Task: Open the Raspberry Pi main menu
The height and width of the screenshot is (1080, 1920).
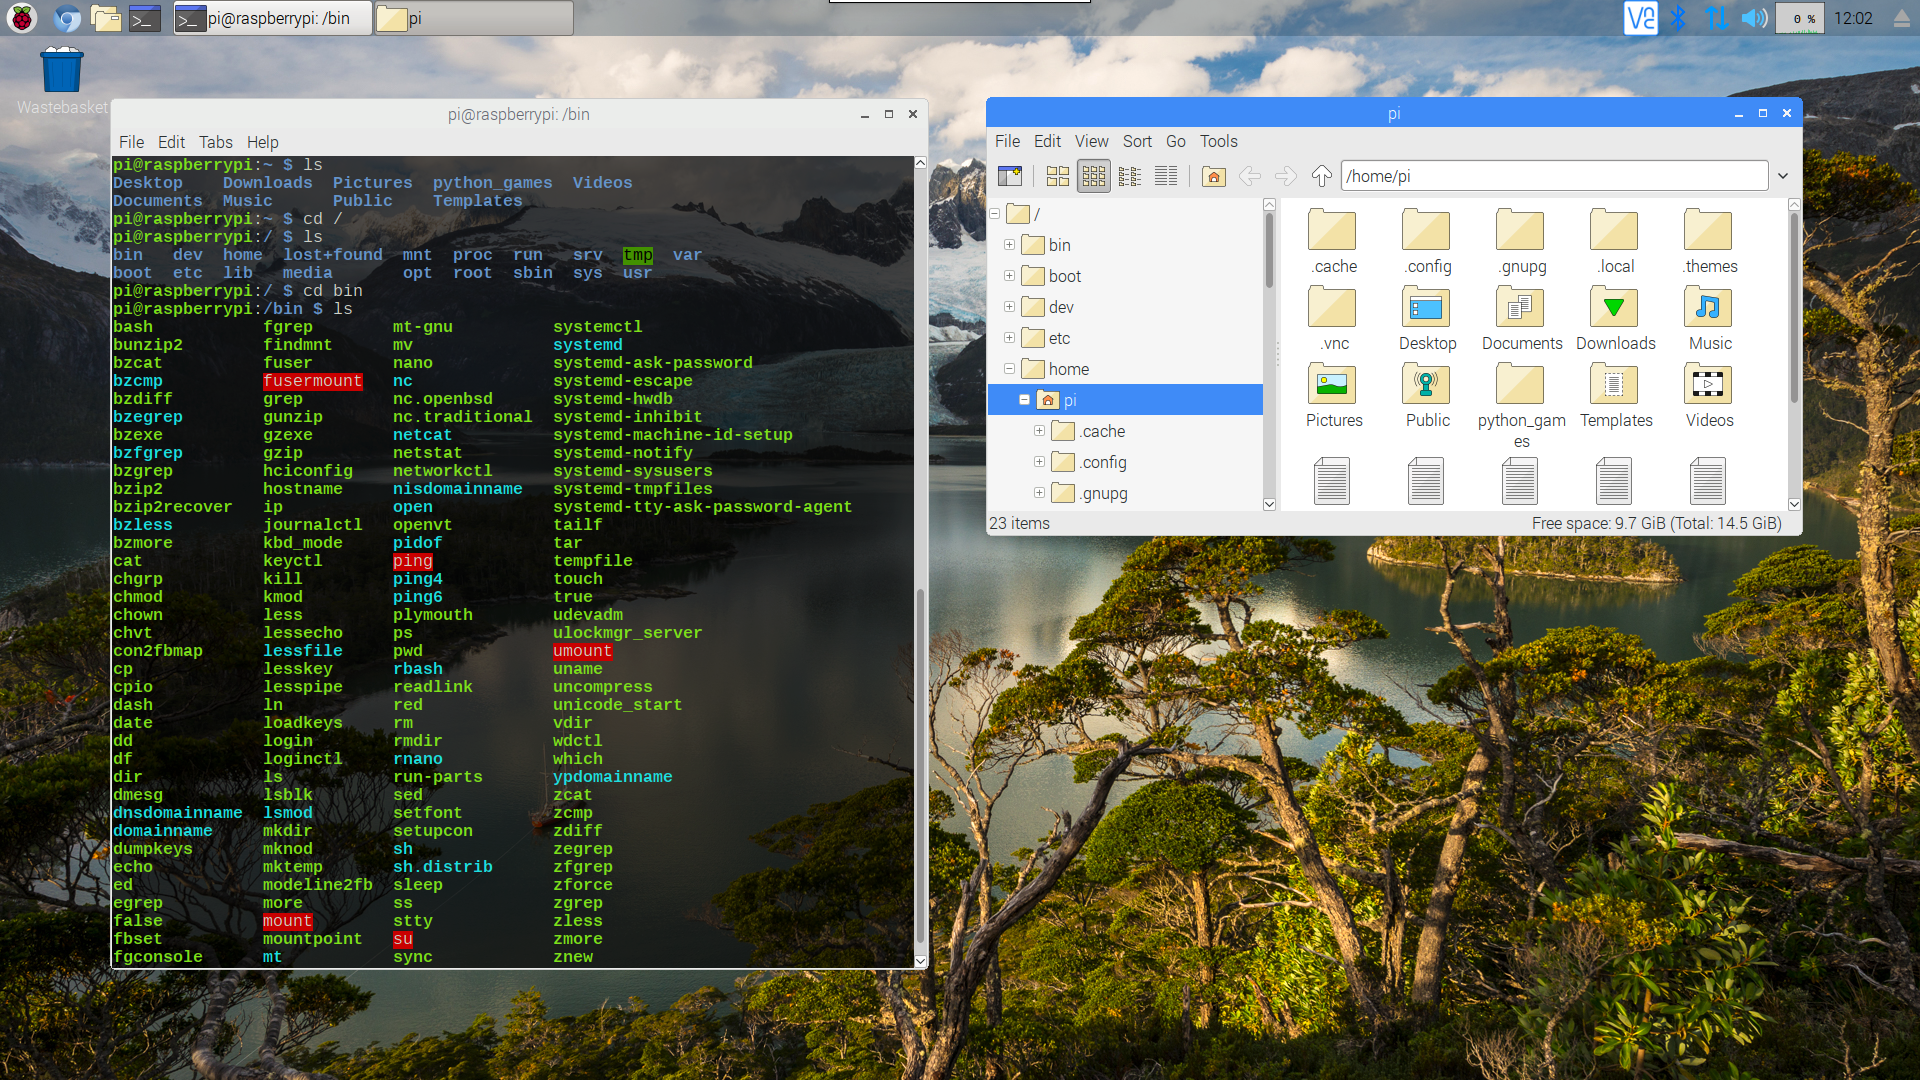Action: 22,18
